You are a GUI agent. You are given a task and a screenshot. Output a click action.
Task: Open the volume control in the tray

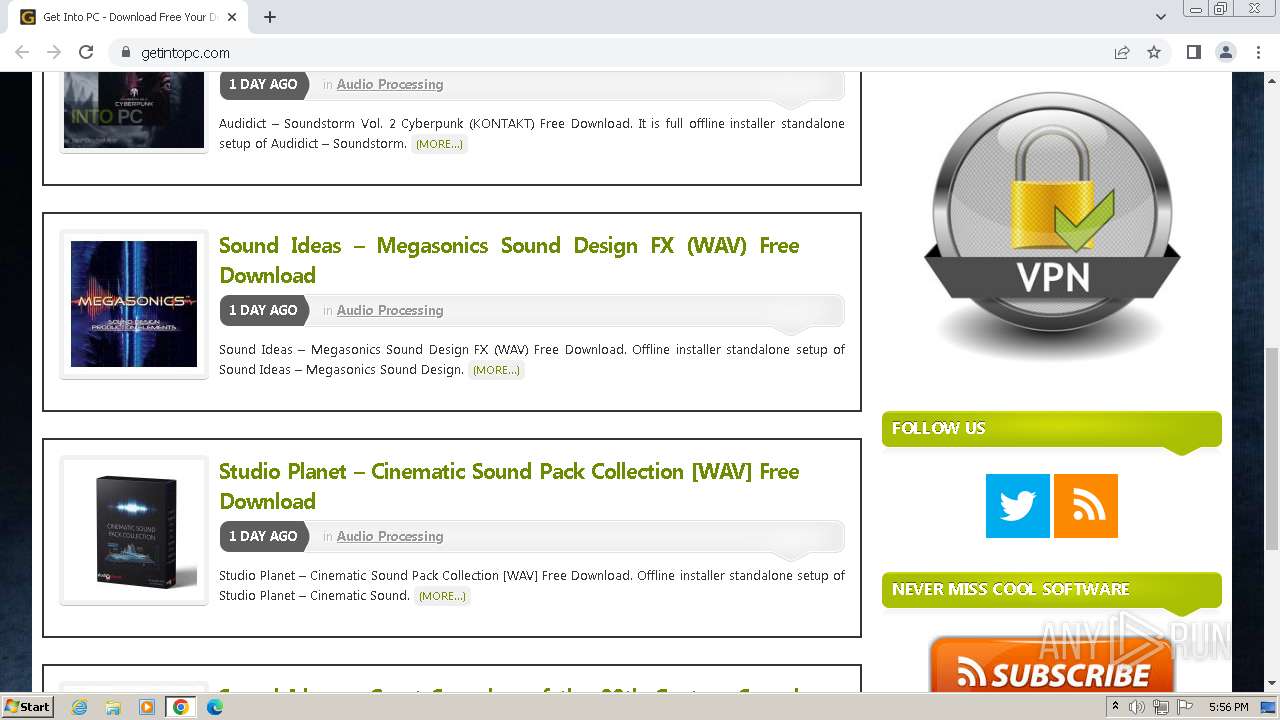click(x=1137, y=707)
